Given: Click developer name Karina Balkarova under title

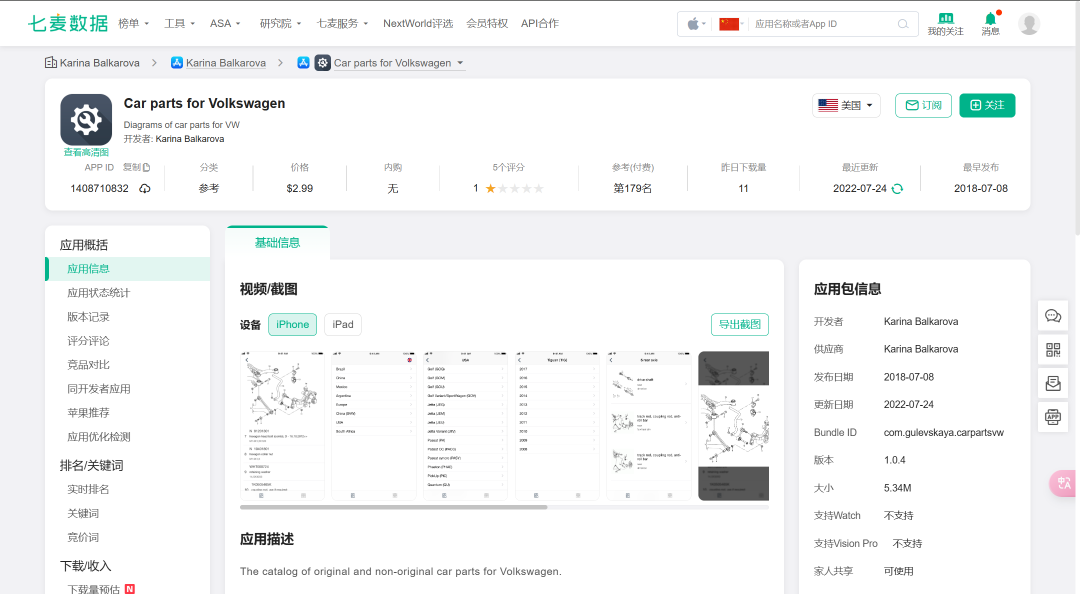Looking at the screenshot, I should (190, 139).
